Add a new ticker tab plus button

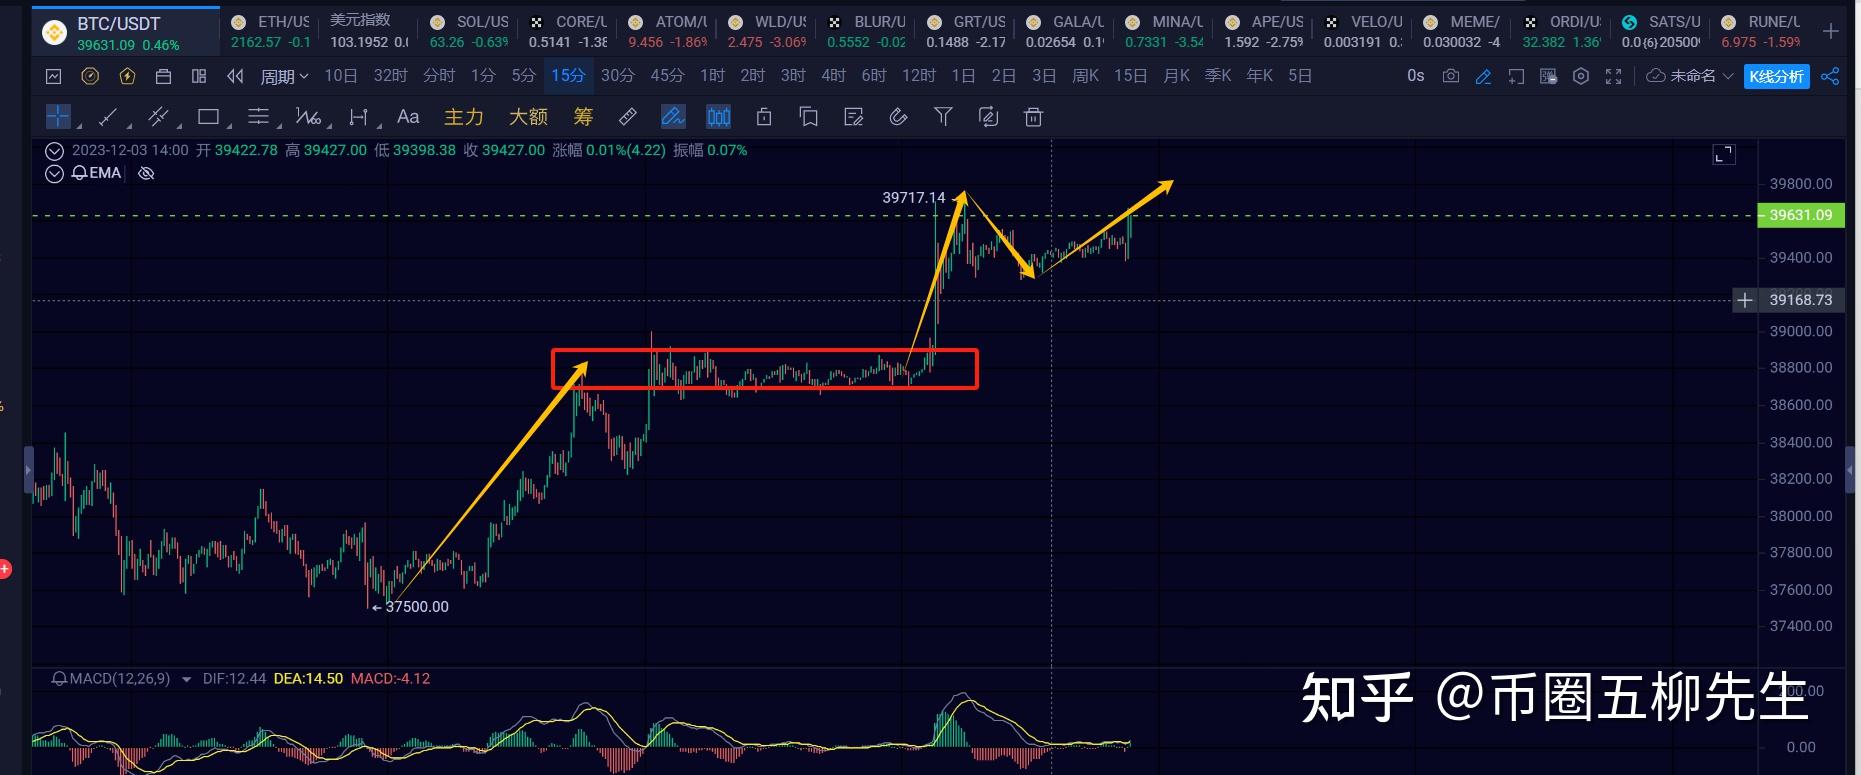pos(1831,32)
